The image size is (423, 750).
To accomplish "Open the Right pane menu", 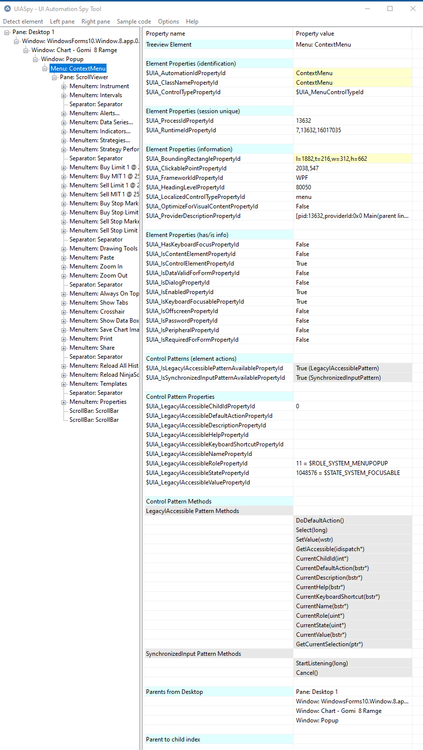I will click(96, 22).
